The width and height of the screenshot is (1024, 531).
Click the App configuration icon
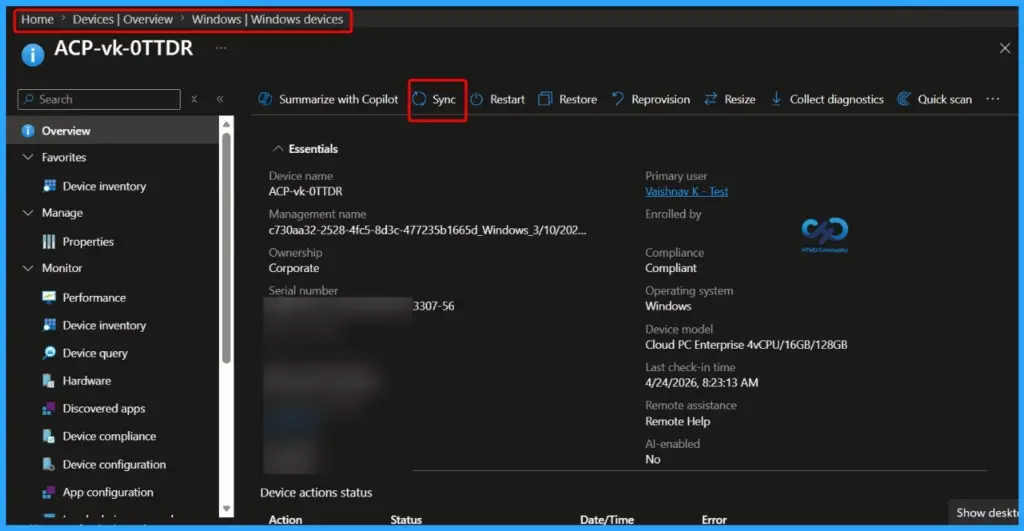coord(49,492)
